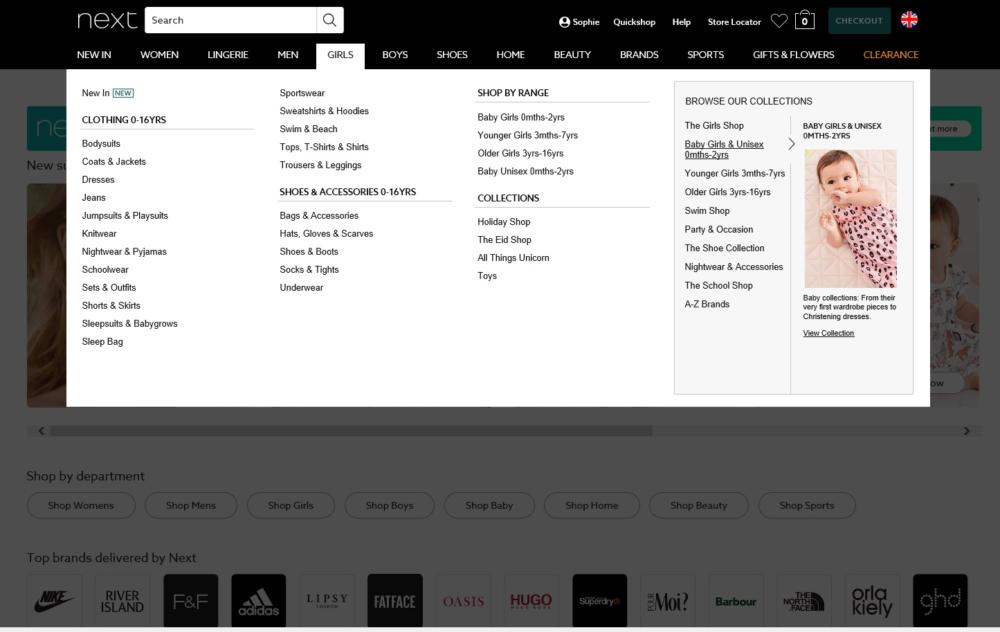
Task: Open the shopping bag icon
Action: click(x=805, y=20)
